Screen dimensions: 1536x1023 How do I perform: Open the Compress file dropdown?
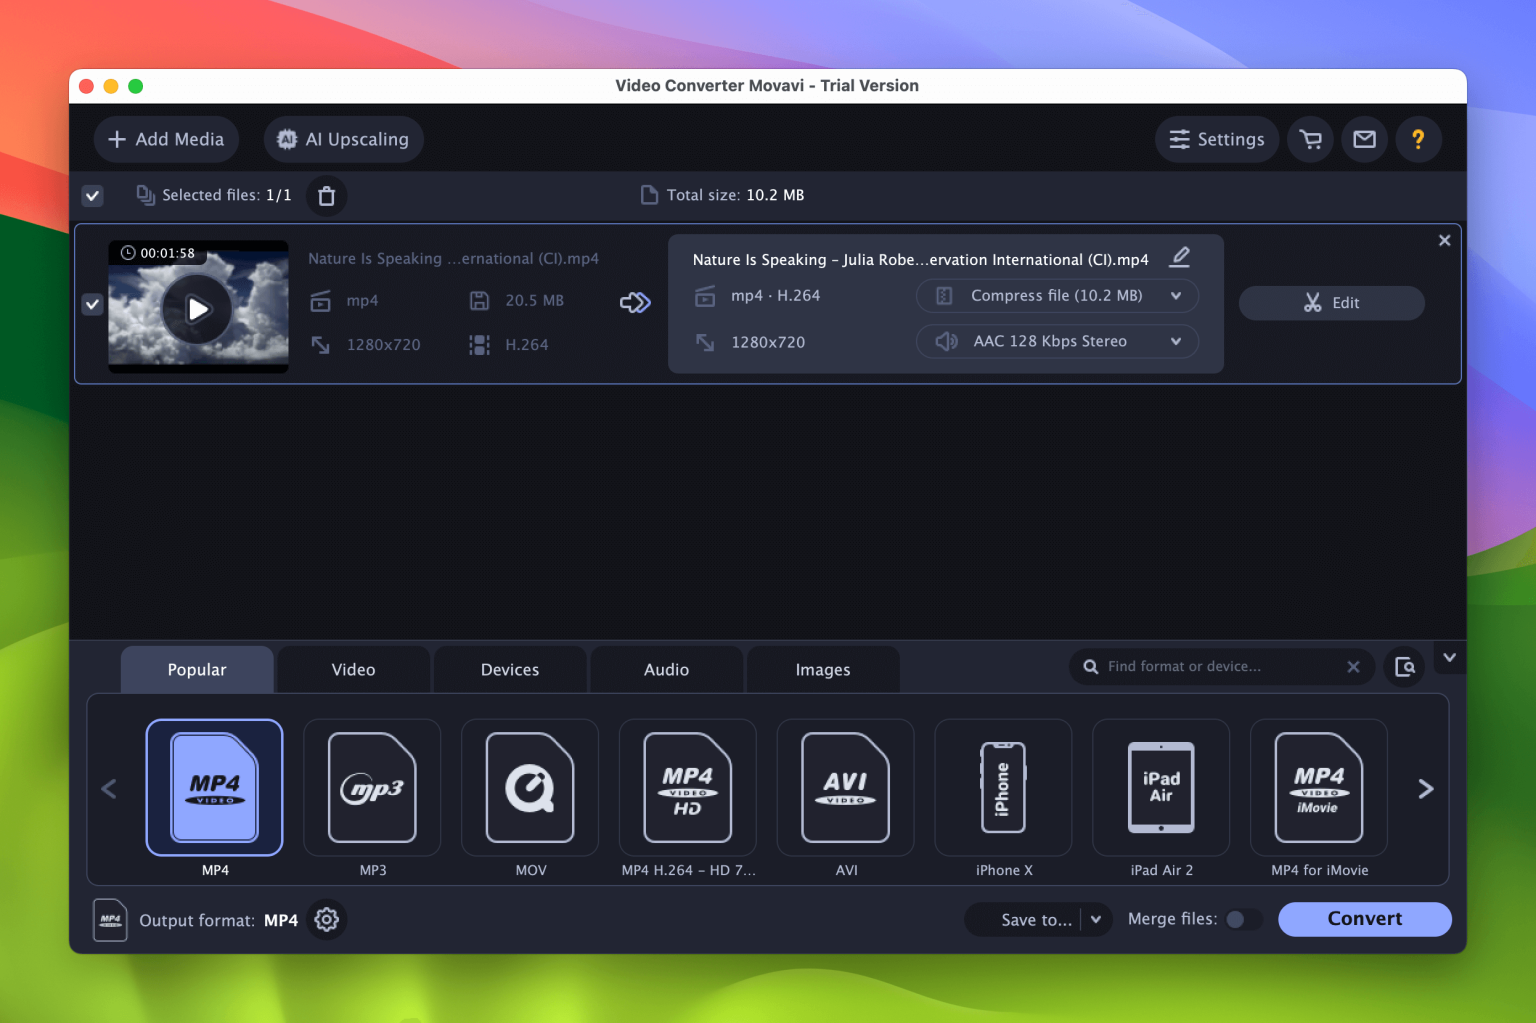click(1057, 296)
